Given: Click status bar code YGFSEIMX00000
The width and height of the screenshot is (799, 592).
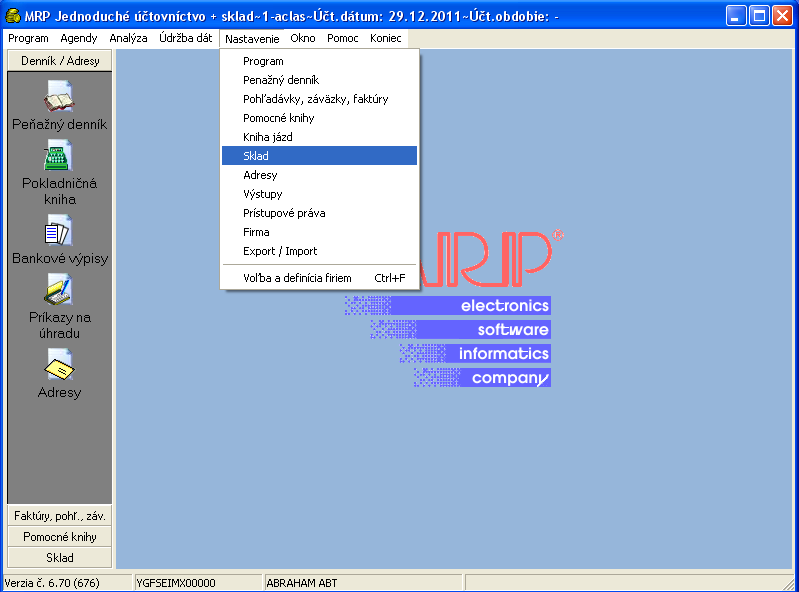Looking at the screenshot, I should click(x=176, y=583).
